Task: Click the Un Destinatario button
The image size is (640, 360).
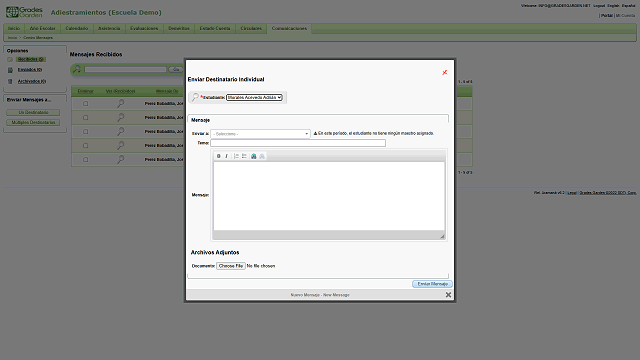Action: (33, 112)
